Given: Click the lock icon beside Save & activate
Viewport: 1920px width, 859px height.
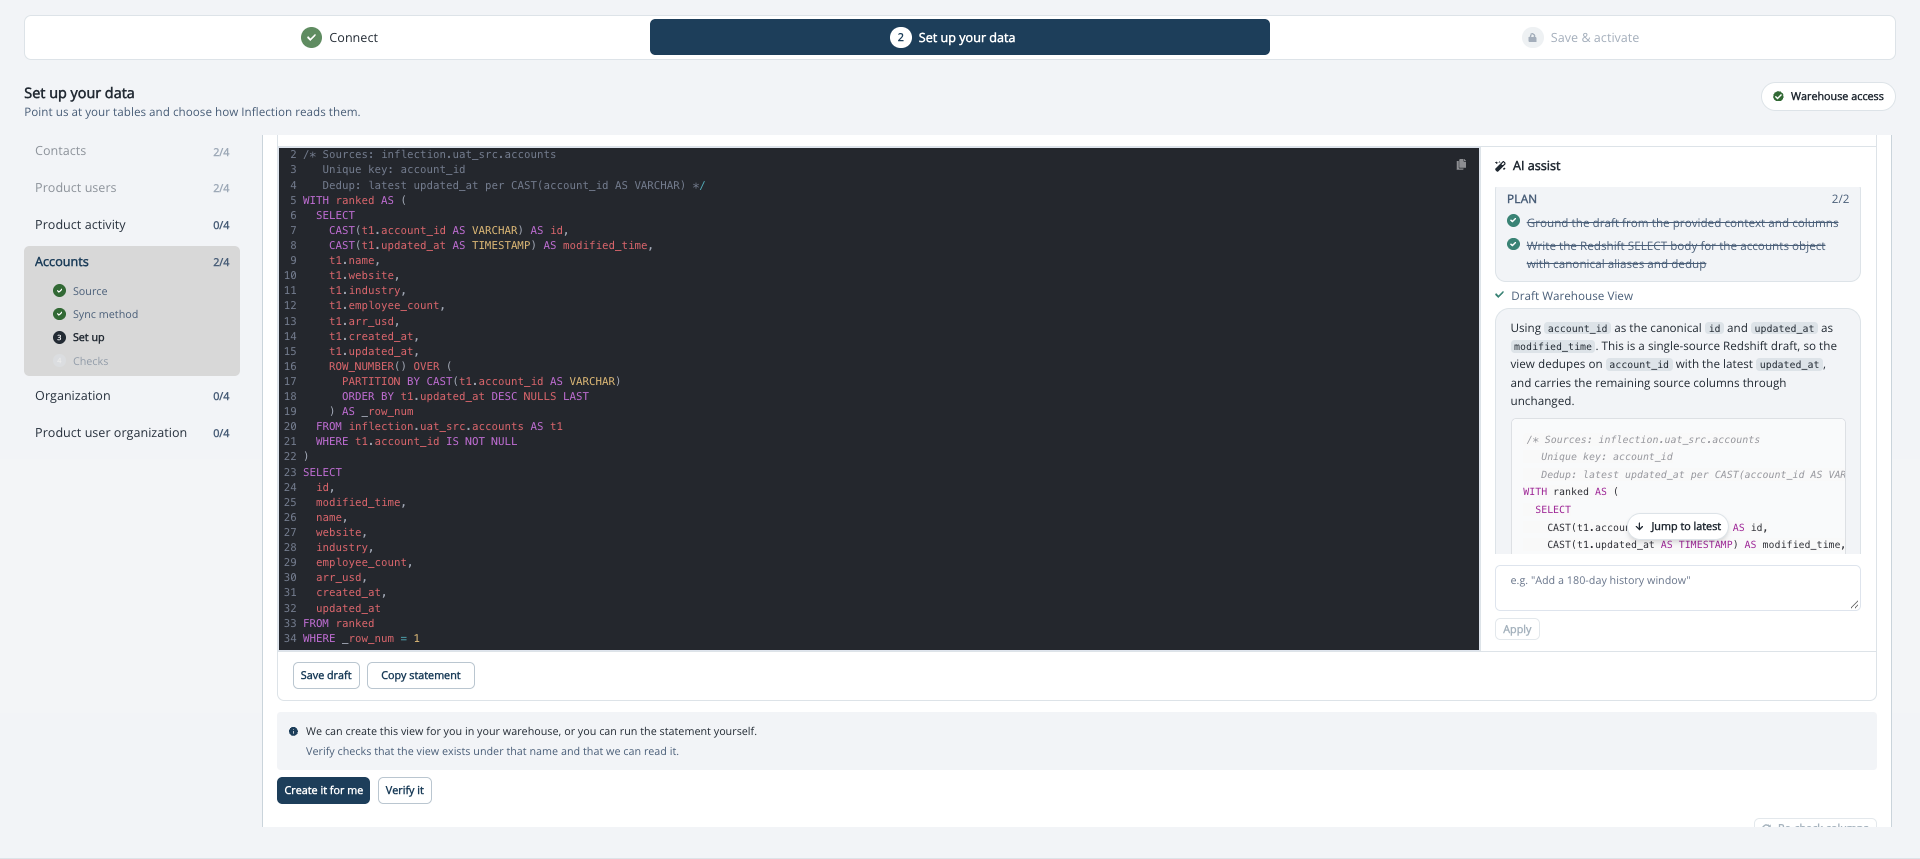Looking at the screenshot, I should tap(1532, 37).
